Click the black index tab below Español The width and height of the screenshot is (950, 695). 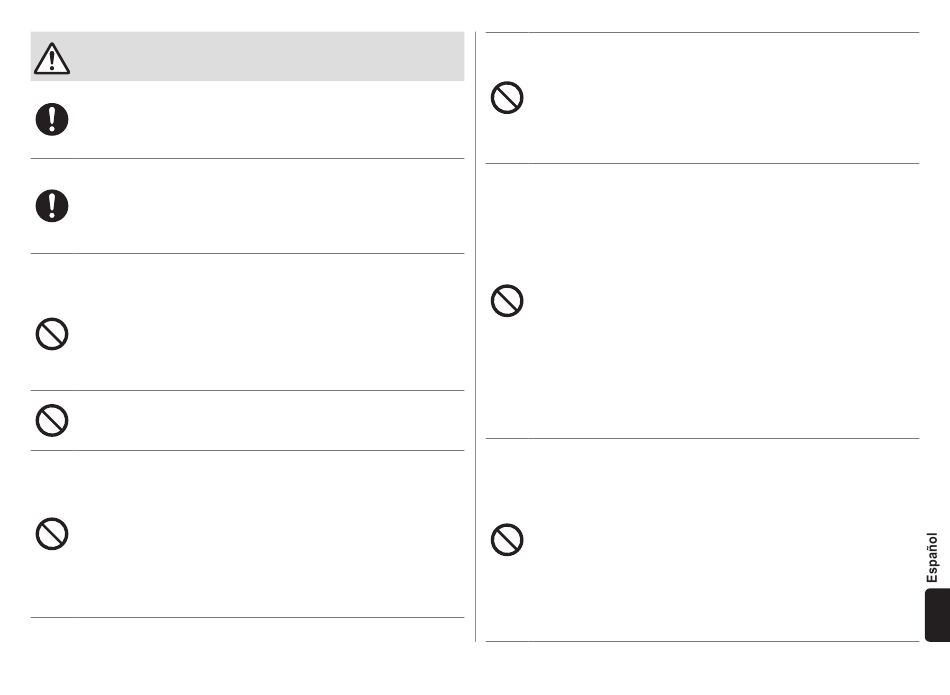click(x=937, y=615)
